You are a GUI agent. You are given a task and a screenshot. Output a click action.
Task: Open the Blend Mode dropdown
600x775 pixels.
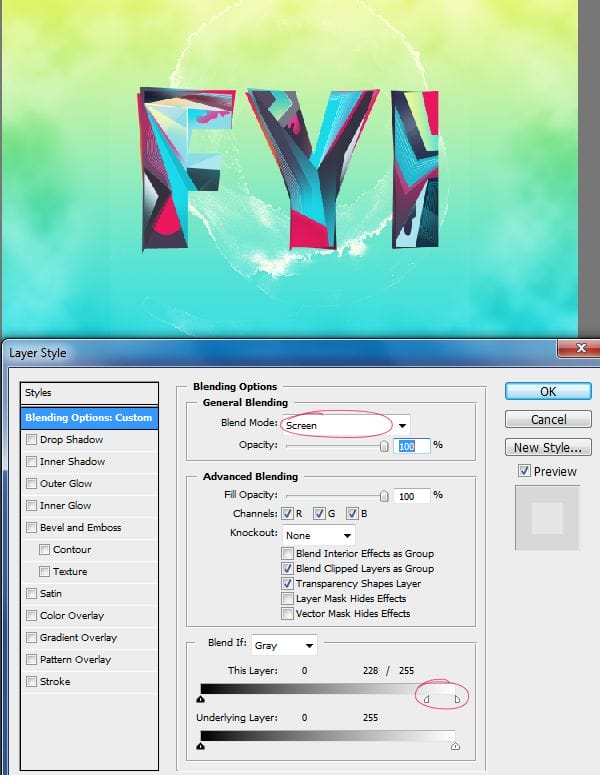[x=346, y=425]
